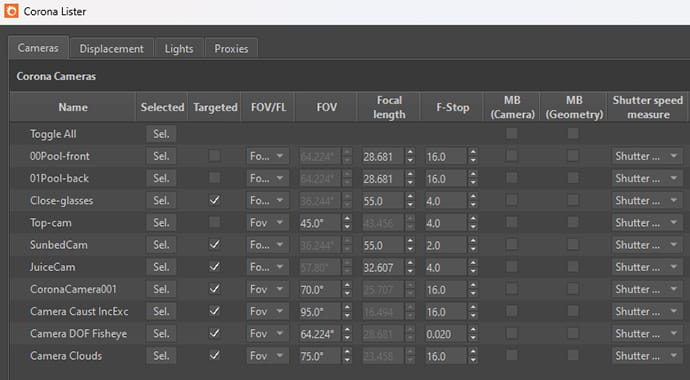Enable MB (Geometry) for JuiceCam
The image size is (690, 380).
(573, 267)
